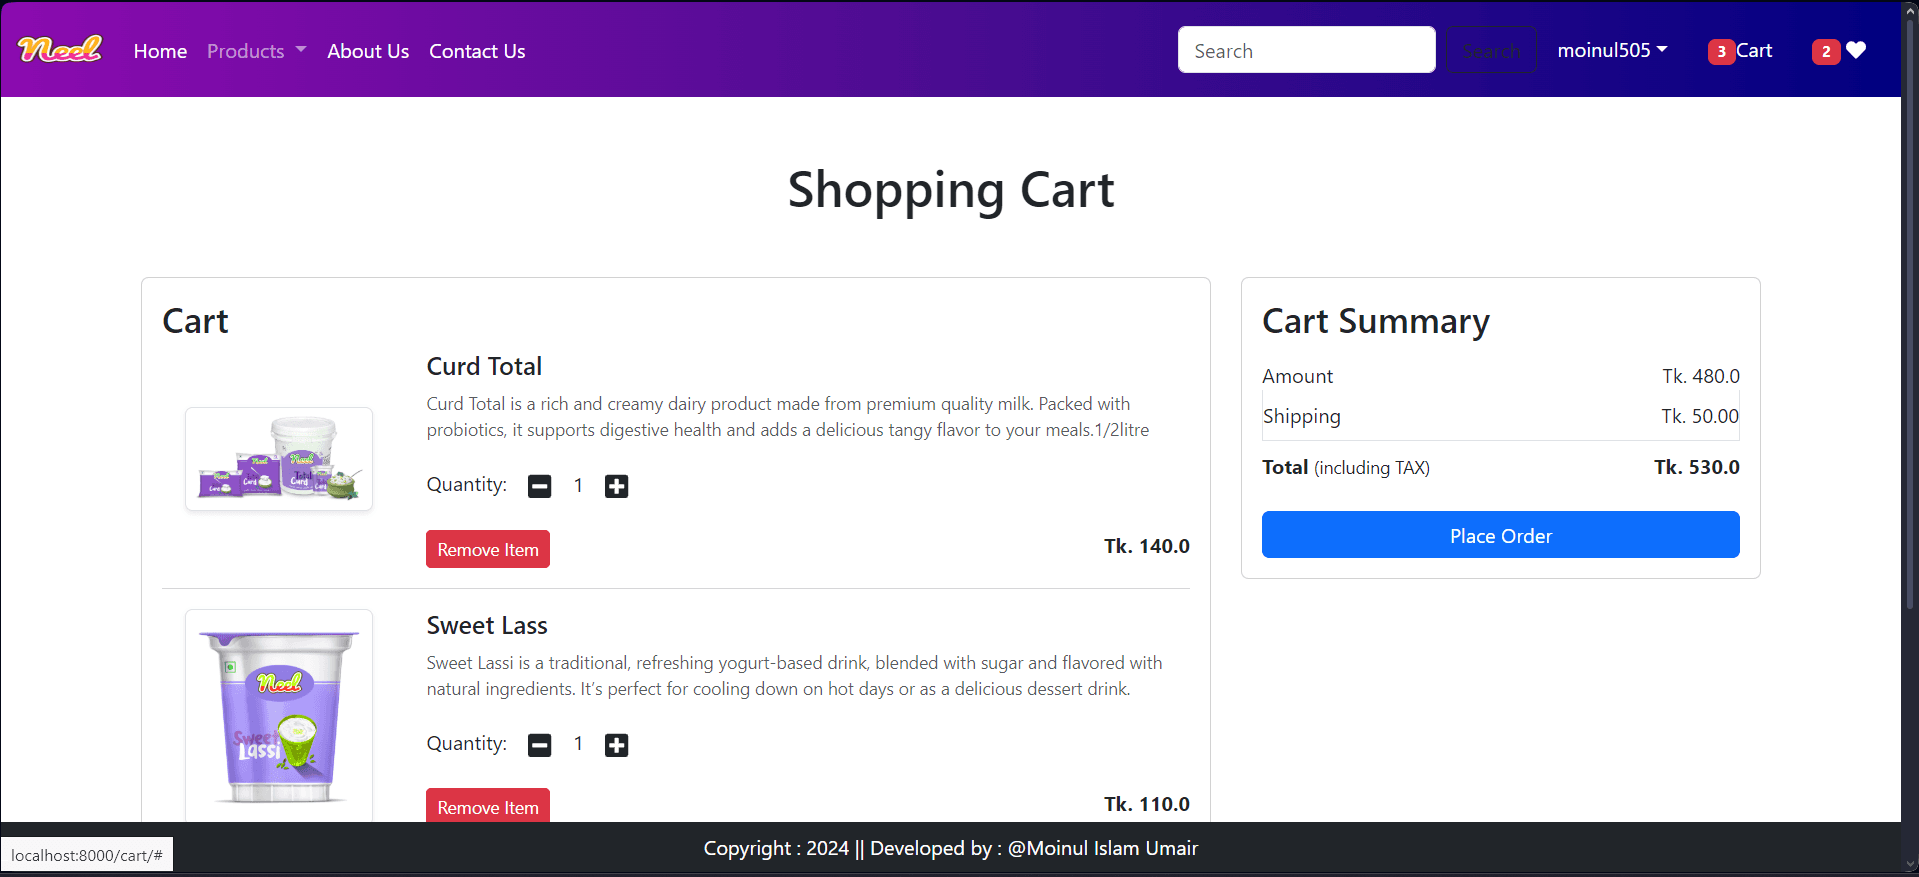Image resolution: width=1919 pixels, height=877 pixels.
Task: Remove Sweet Lassi from the cart
Action: [488, 806]
